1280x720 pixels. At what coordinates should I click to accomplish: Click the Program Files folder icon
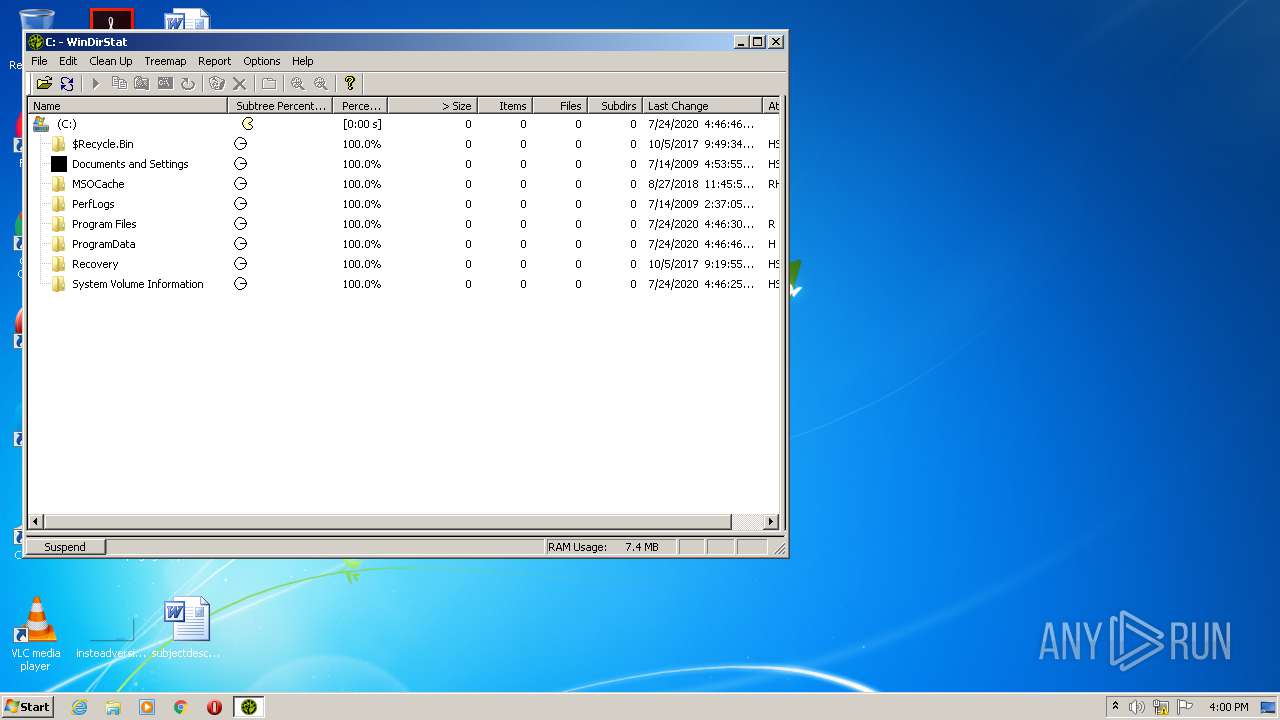click(x=59, y=224)
